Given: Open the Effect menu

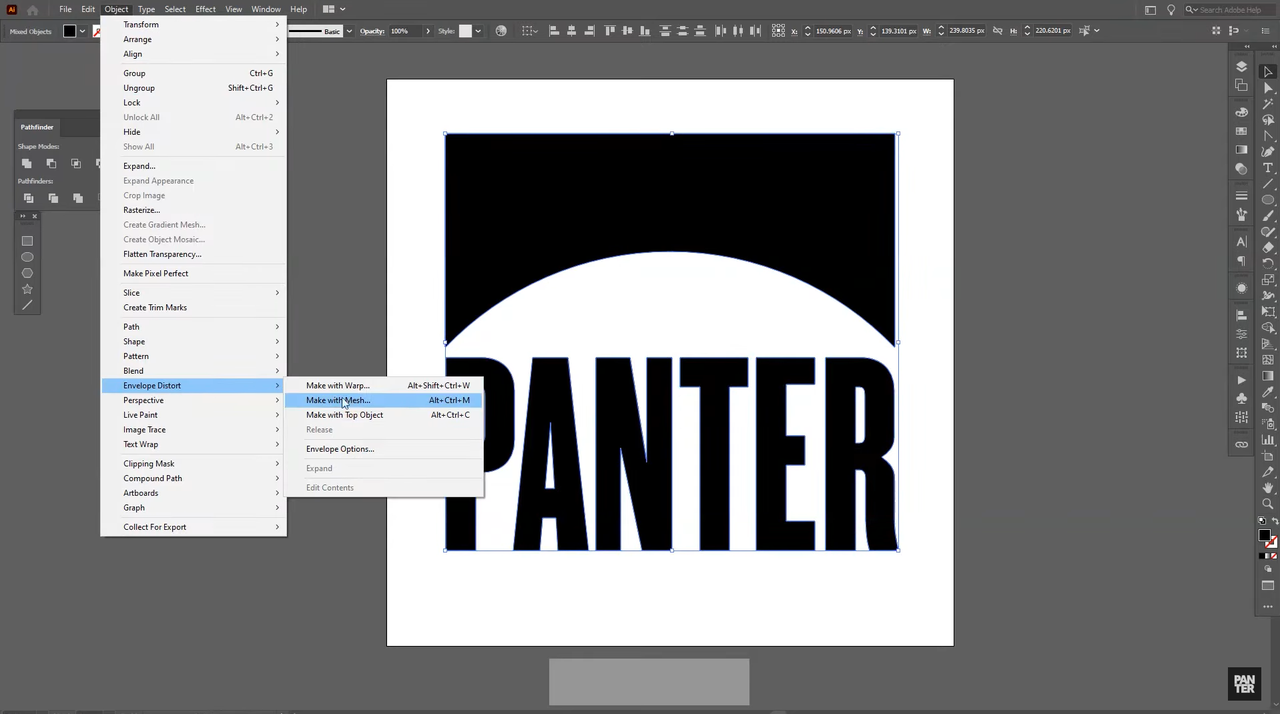Looking at the screenshot, I should (205, 9).
